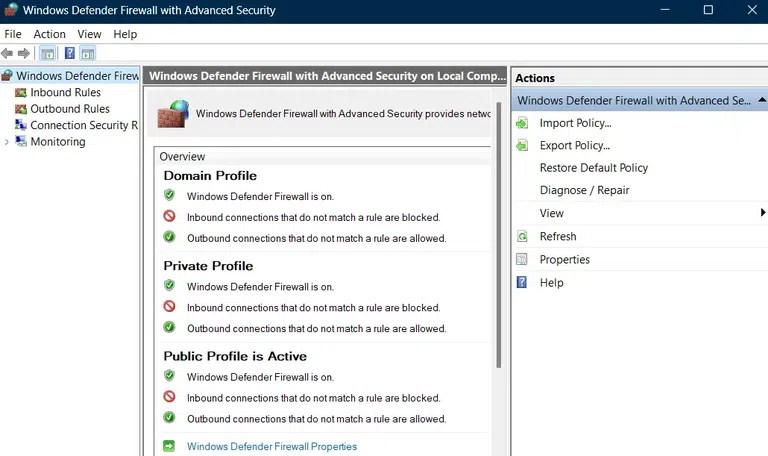768x456 pixels.
Task: Click Private Profile outbound allowed green check icon
Action: click(x=169, y=327)
